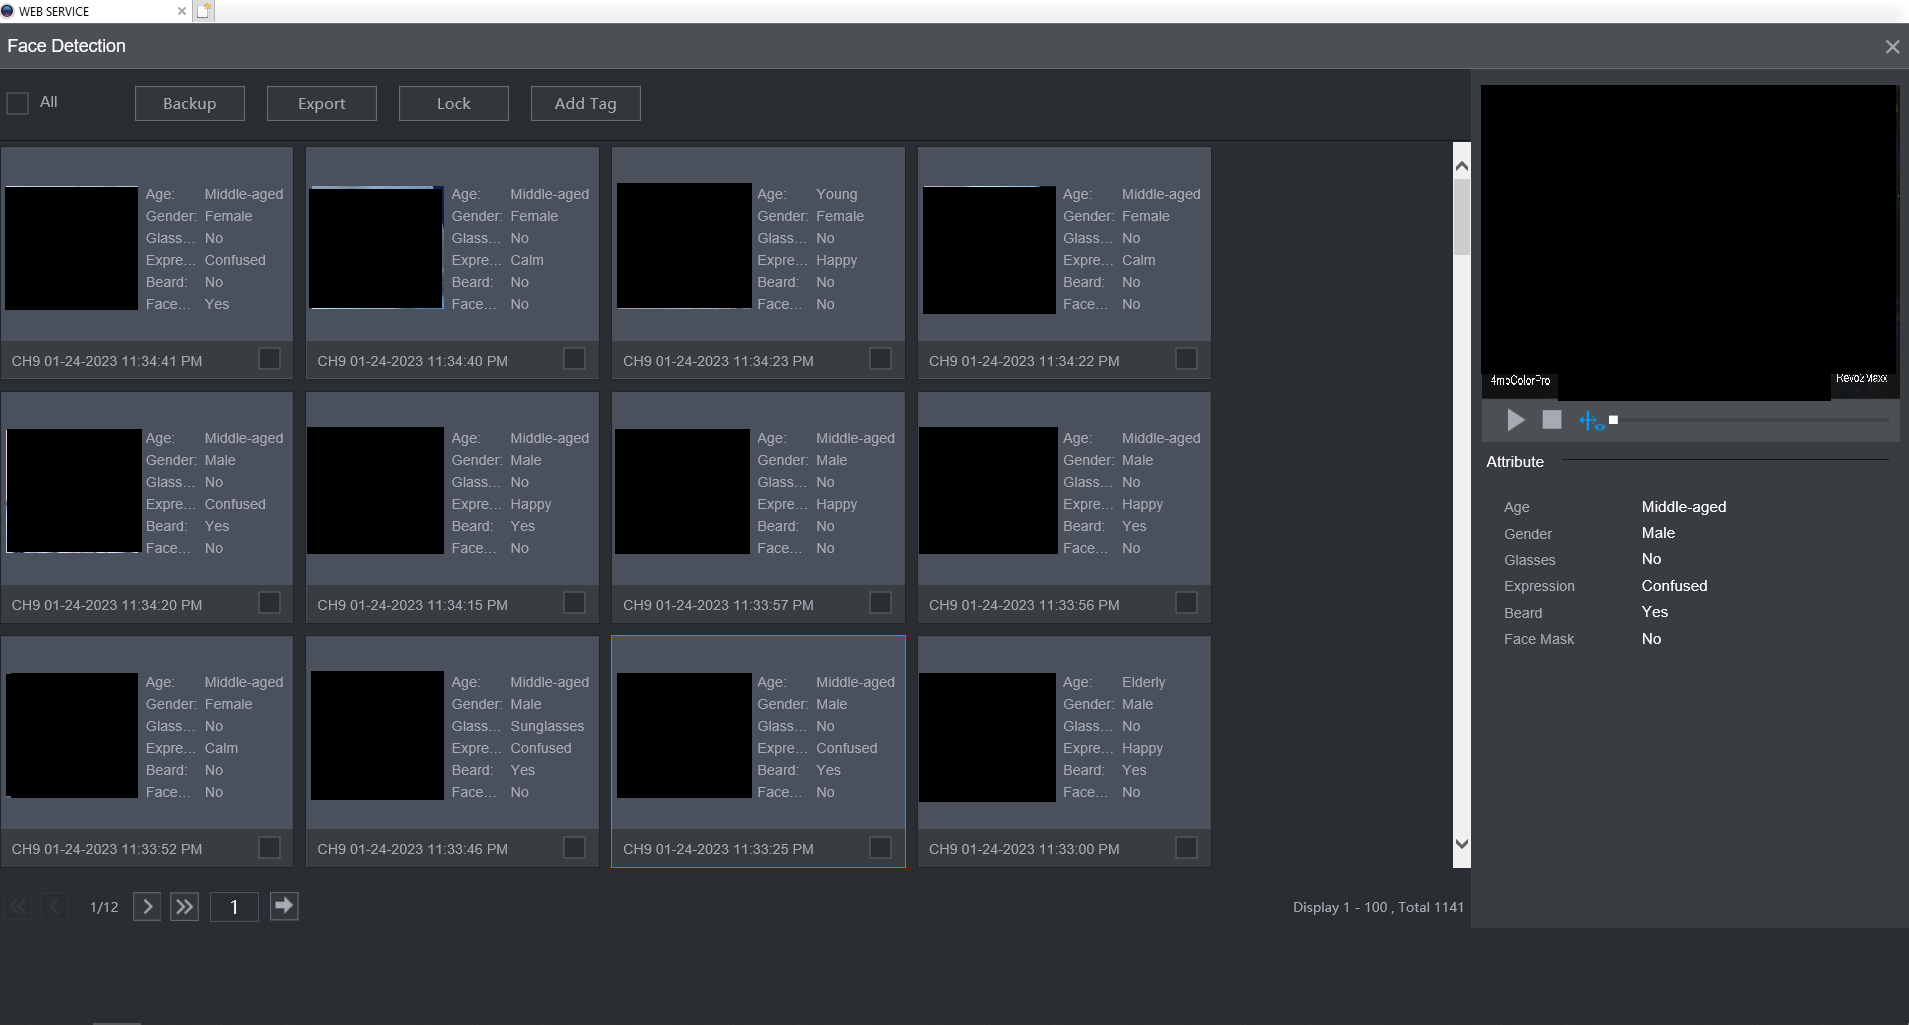Image resolution: width=1909 pixels, height=1025 pixels.
Task: Click the Face Mask attribute label
Action: click(x=1539, y=639)
